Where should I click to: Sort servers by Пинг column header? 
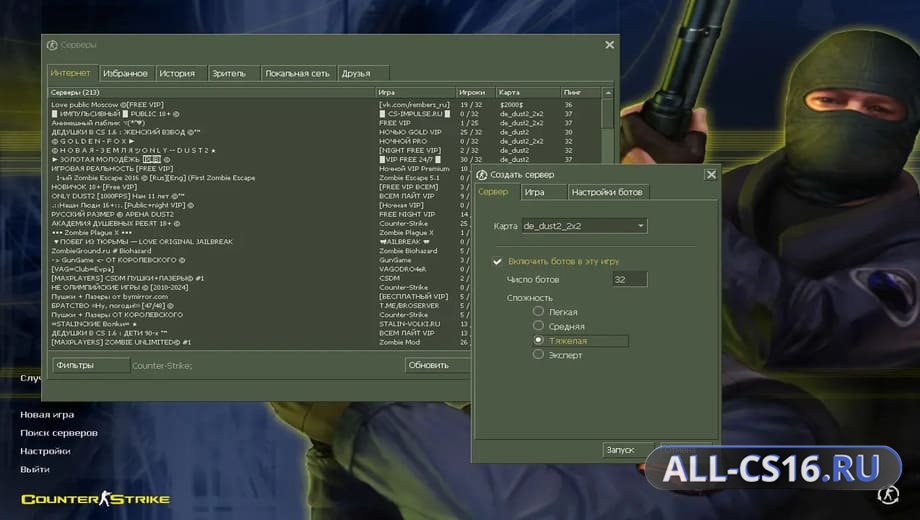coord(581,93)
